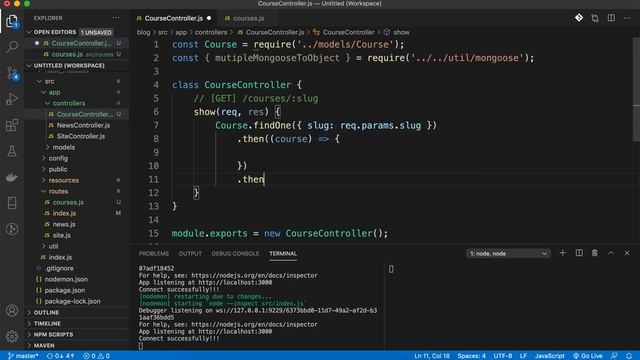Select the Terminal panel tab

click(x=283, y=253)
